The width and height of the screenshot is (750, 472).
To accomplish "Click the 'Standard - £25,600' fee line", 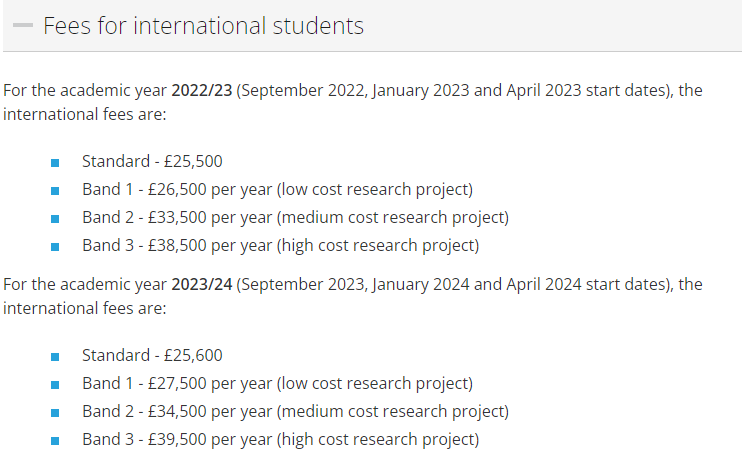I will pos(152,356).
